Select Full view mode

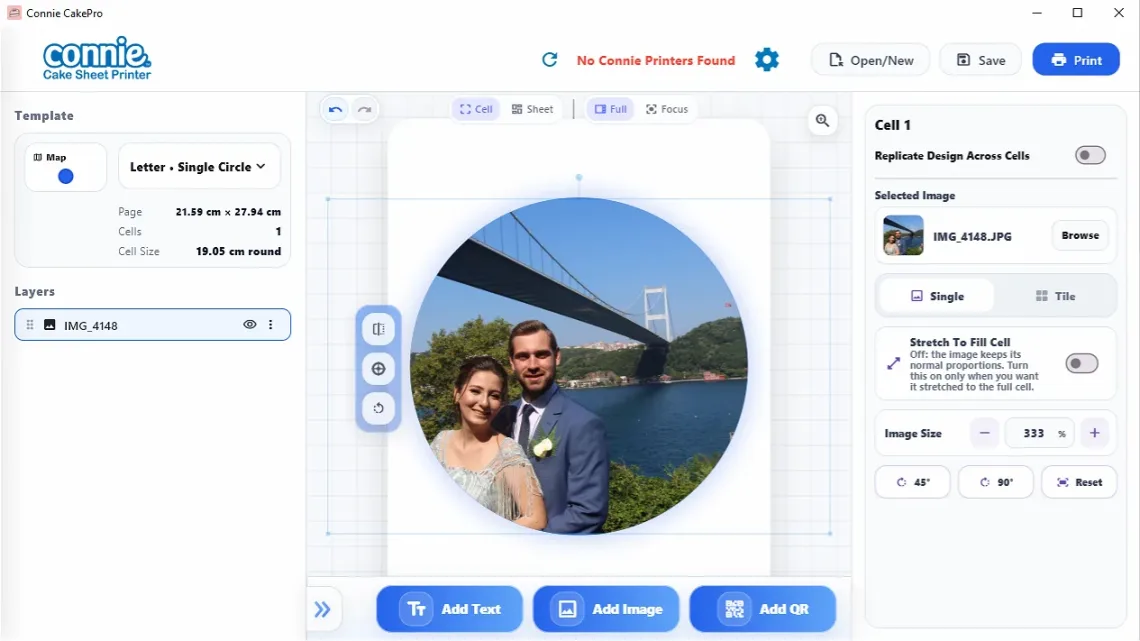tap(610, 109)
